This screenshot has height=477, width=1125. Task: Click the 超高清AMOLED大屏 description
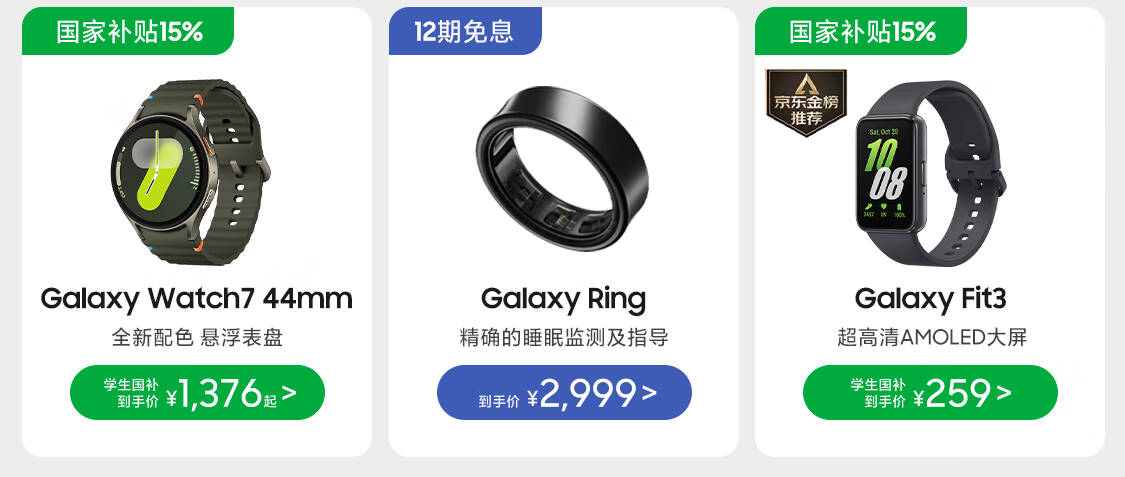point(931,337)
